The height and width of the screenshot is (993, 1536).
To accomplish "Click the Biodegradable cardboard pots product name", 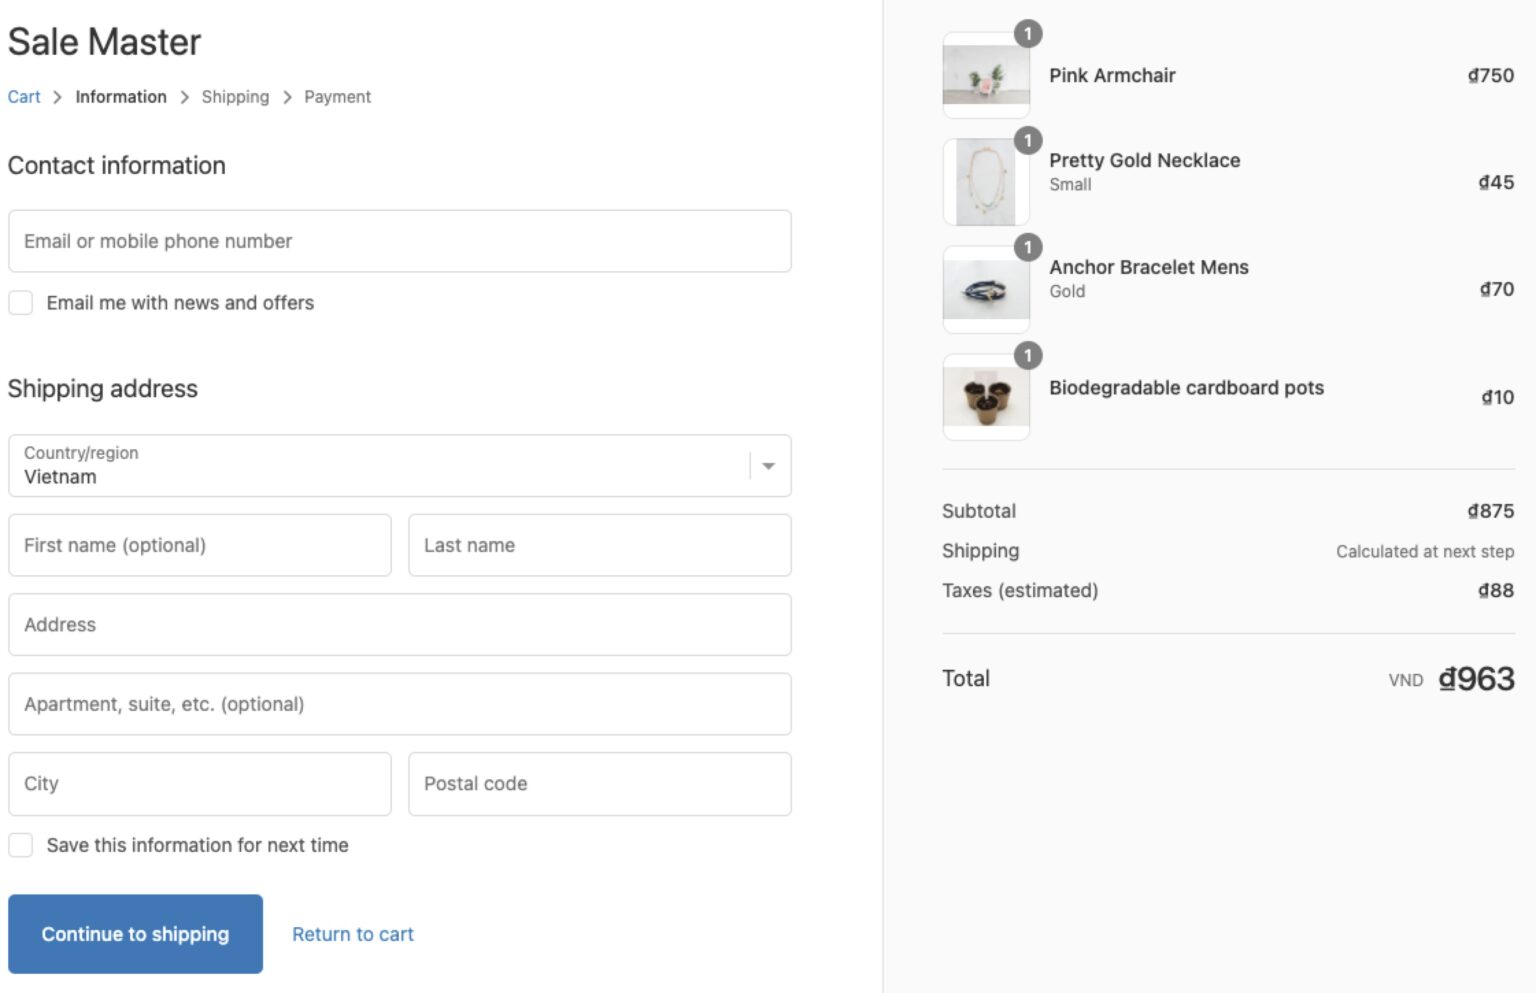I will 1186,388.
